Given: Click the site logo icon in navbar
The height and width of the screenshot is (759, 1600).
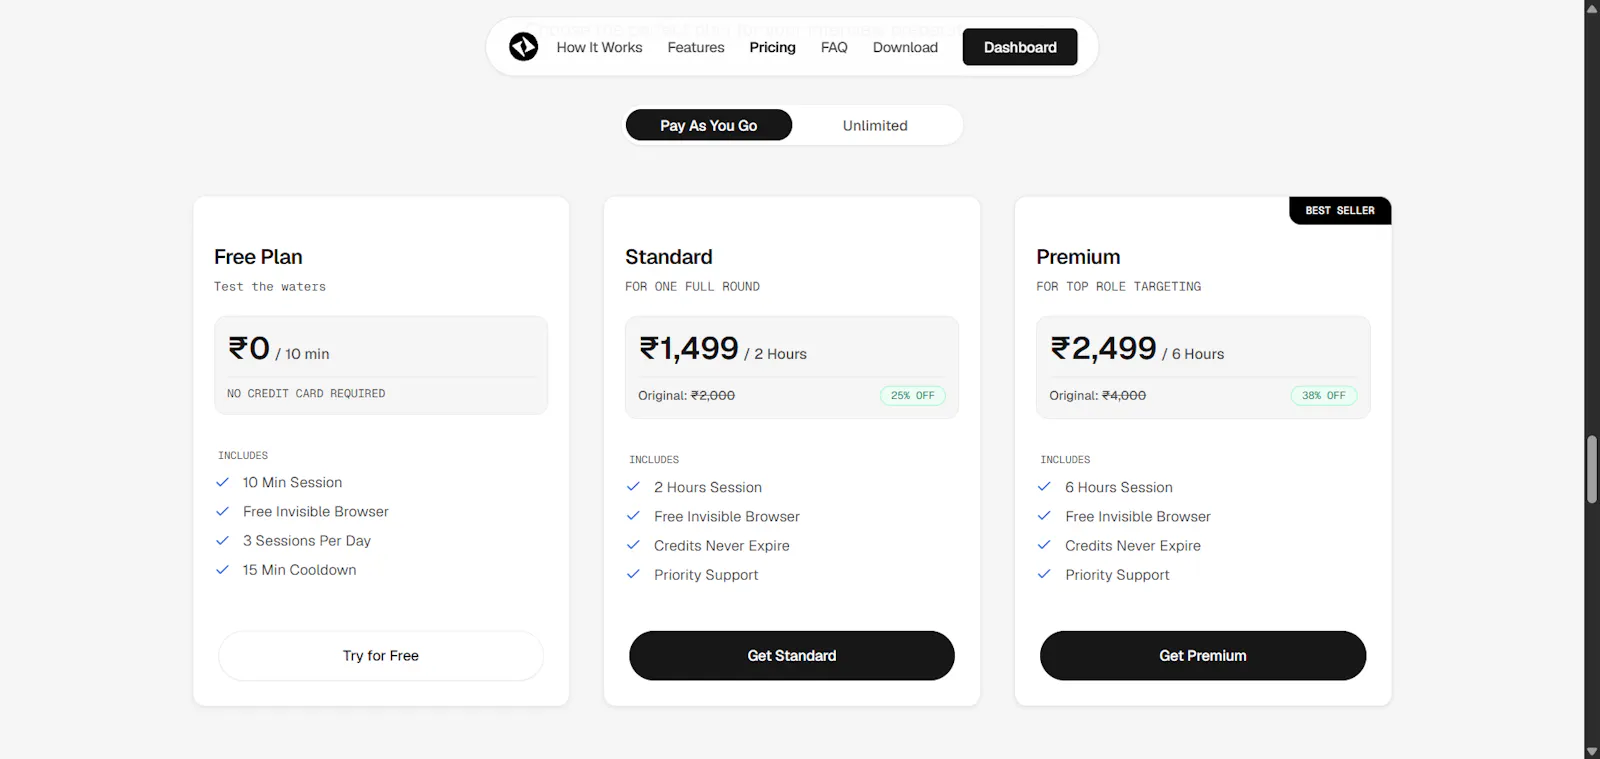Looking at the screenshot, I should pos(523,47).
